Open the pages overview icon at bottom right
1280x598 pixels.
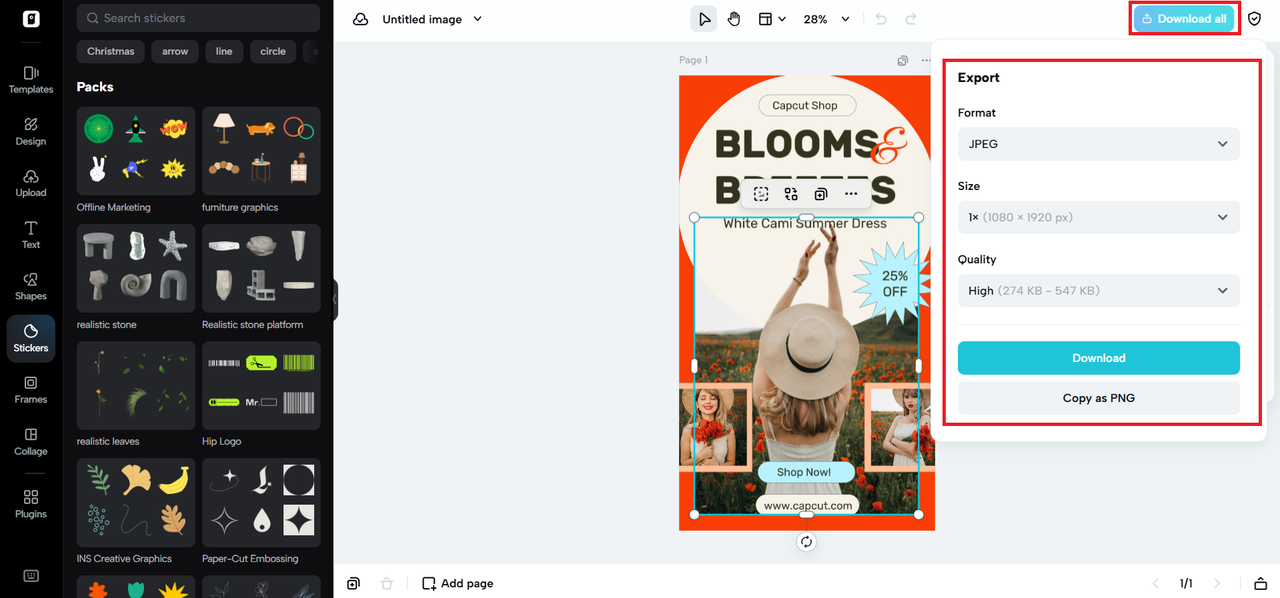1260,583
